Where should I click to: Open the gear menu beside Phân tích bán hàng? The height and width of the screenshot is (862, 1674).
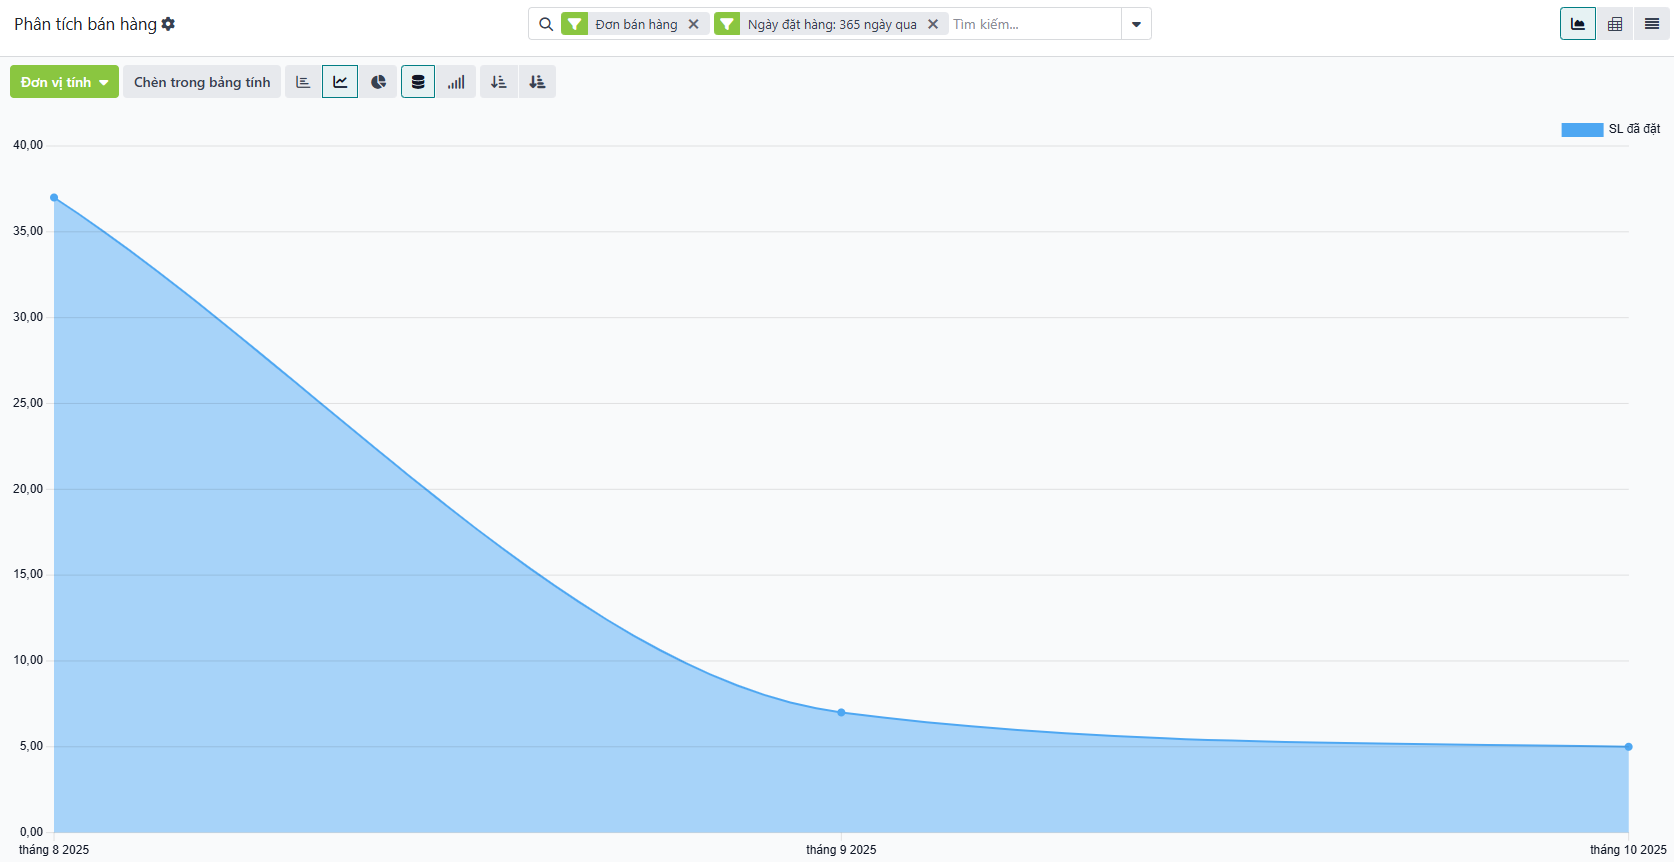coord(168,24)
